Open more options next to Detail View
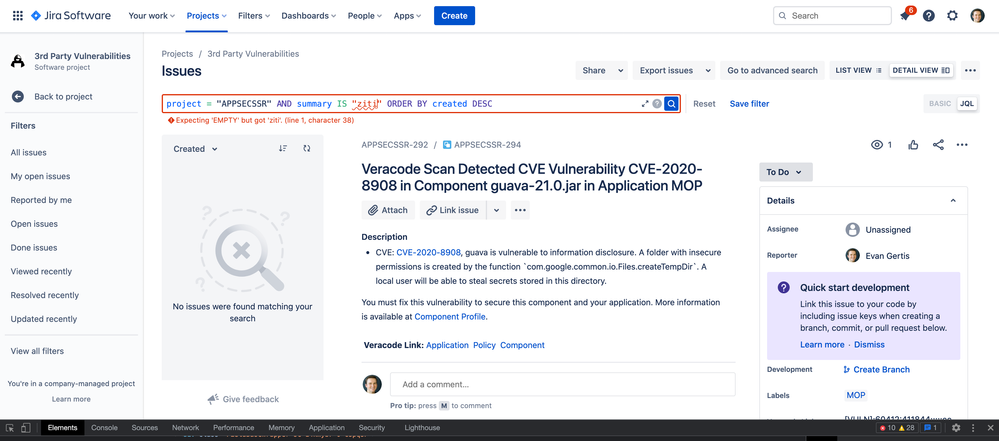 [970, 70]
